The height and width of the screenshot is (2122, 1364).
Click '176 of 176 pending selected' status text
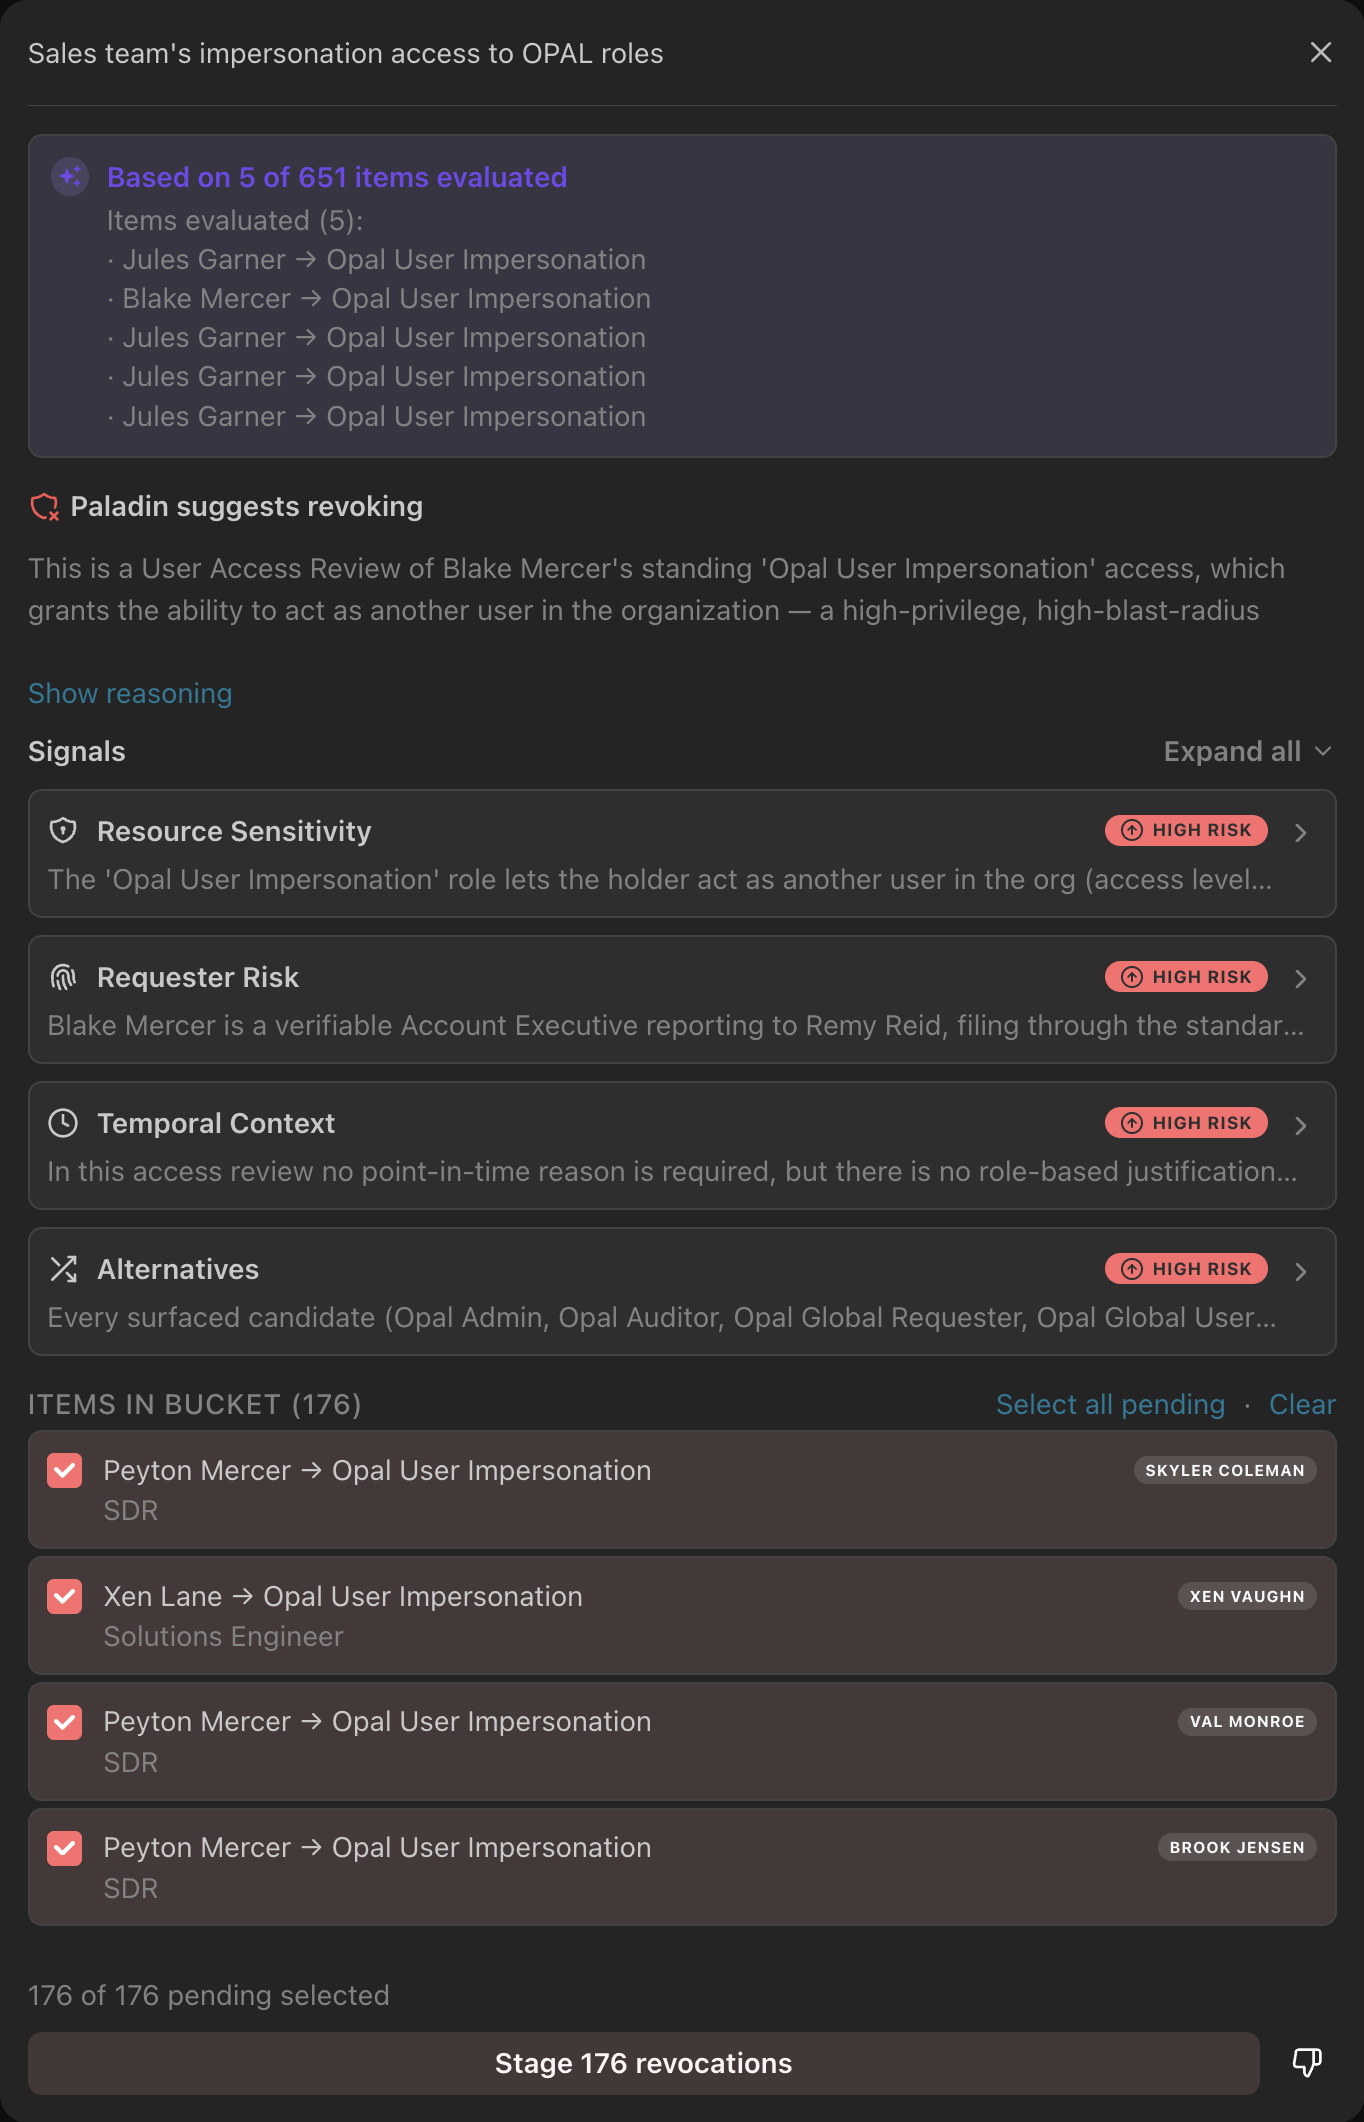coord(209,1995)
